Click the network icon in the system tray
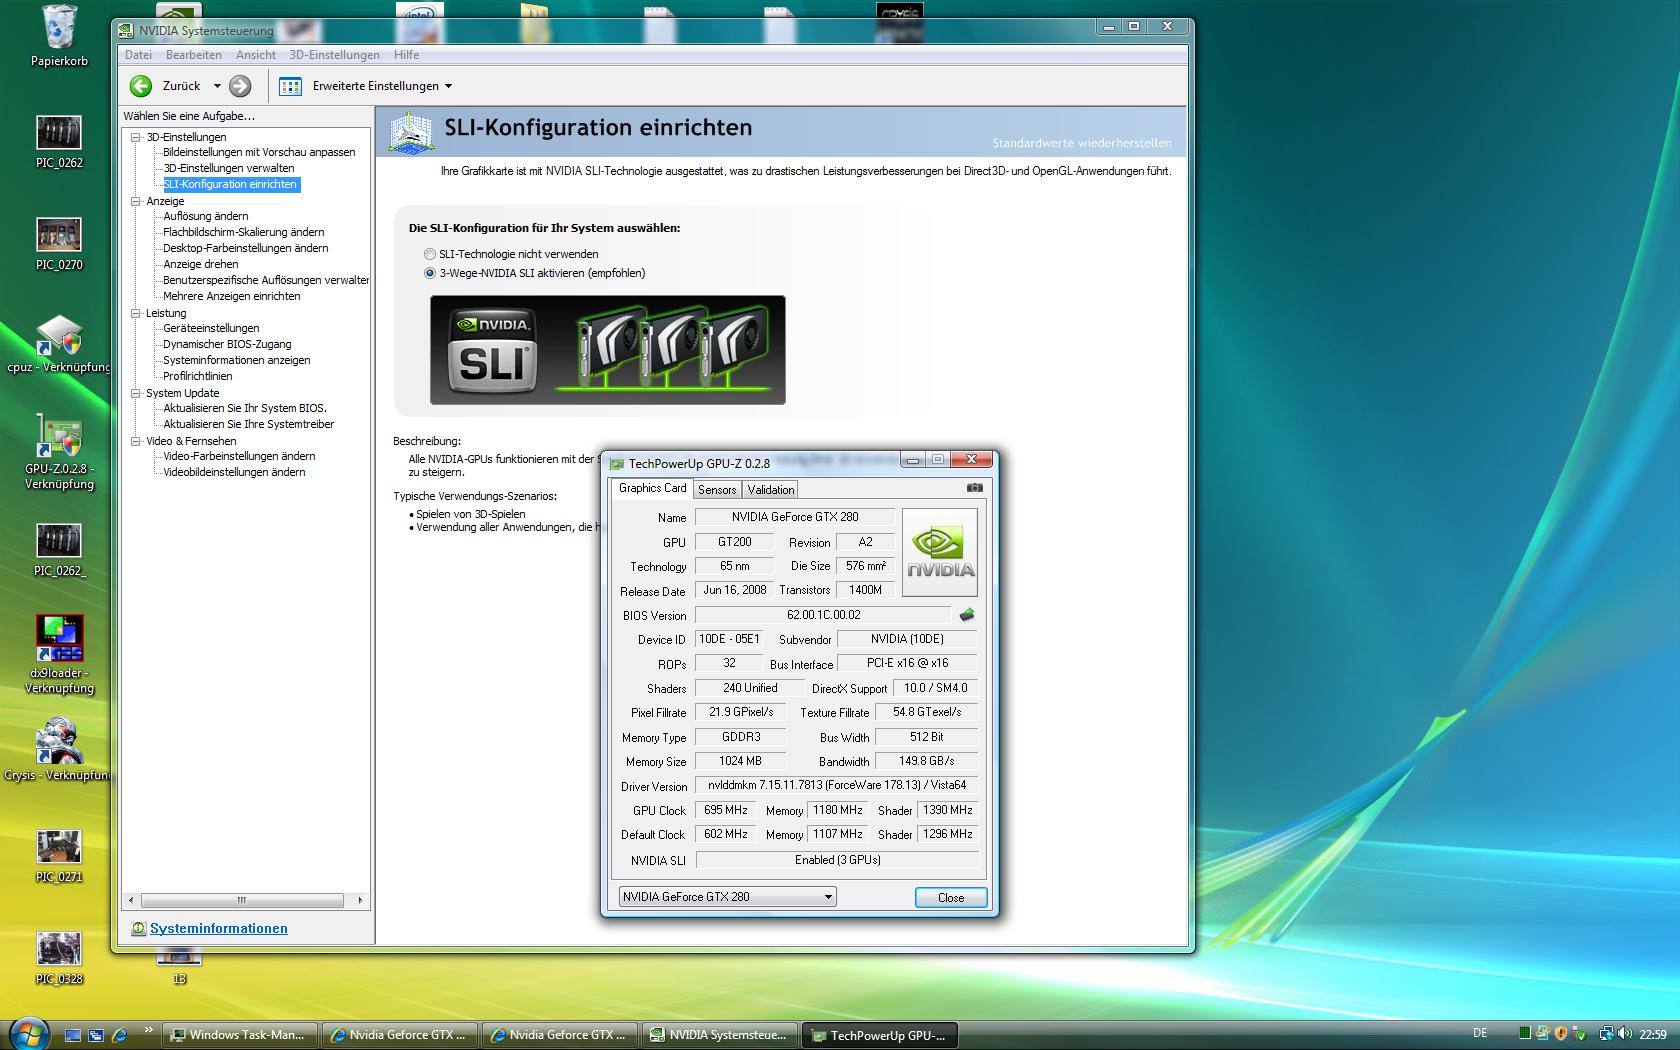The width and height of the screenshot is (1680, 1050). click(x=1605, y=1034)
